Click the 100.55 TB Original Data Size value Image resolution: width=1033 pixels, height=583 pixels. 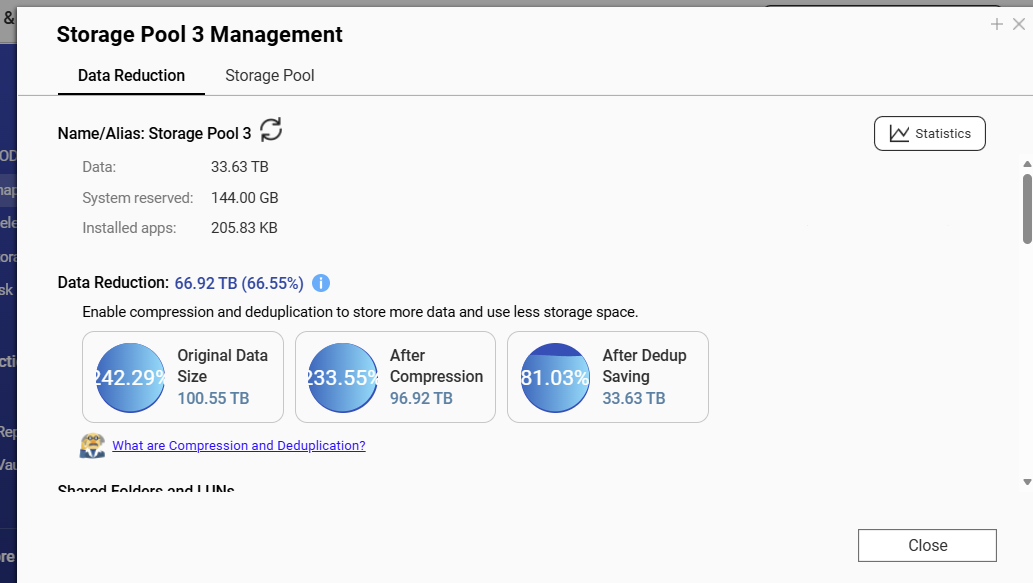point(213,398)
